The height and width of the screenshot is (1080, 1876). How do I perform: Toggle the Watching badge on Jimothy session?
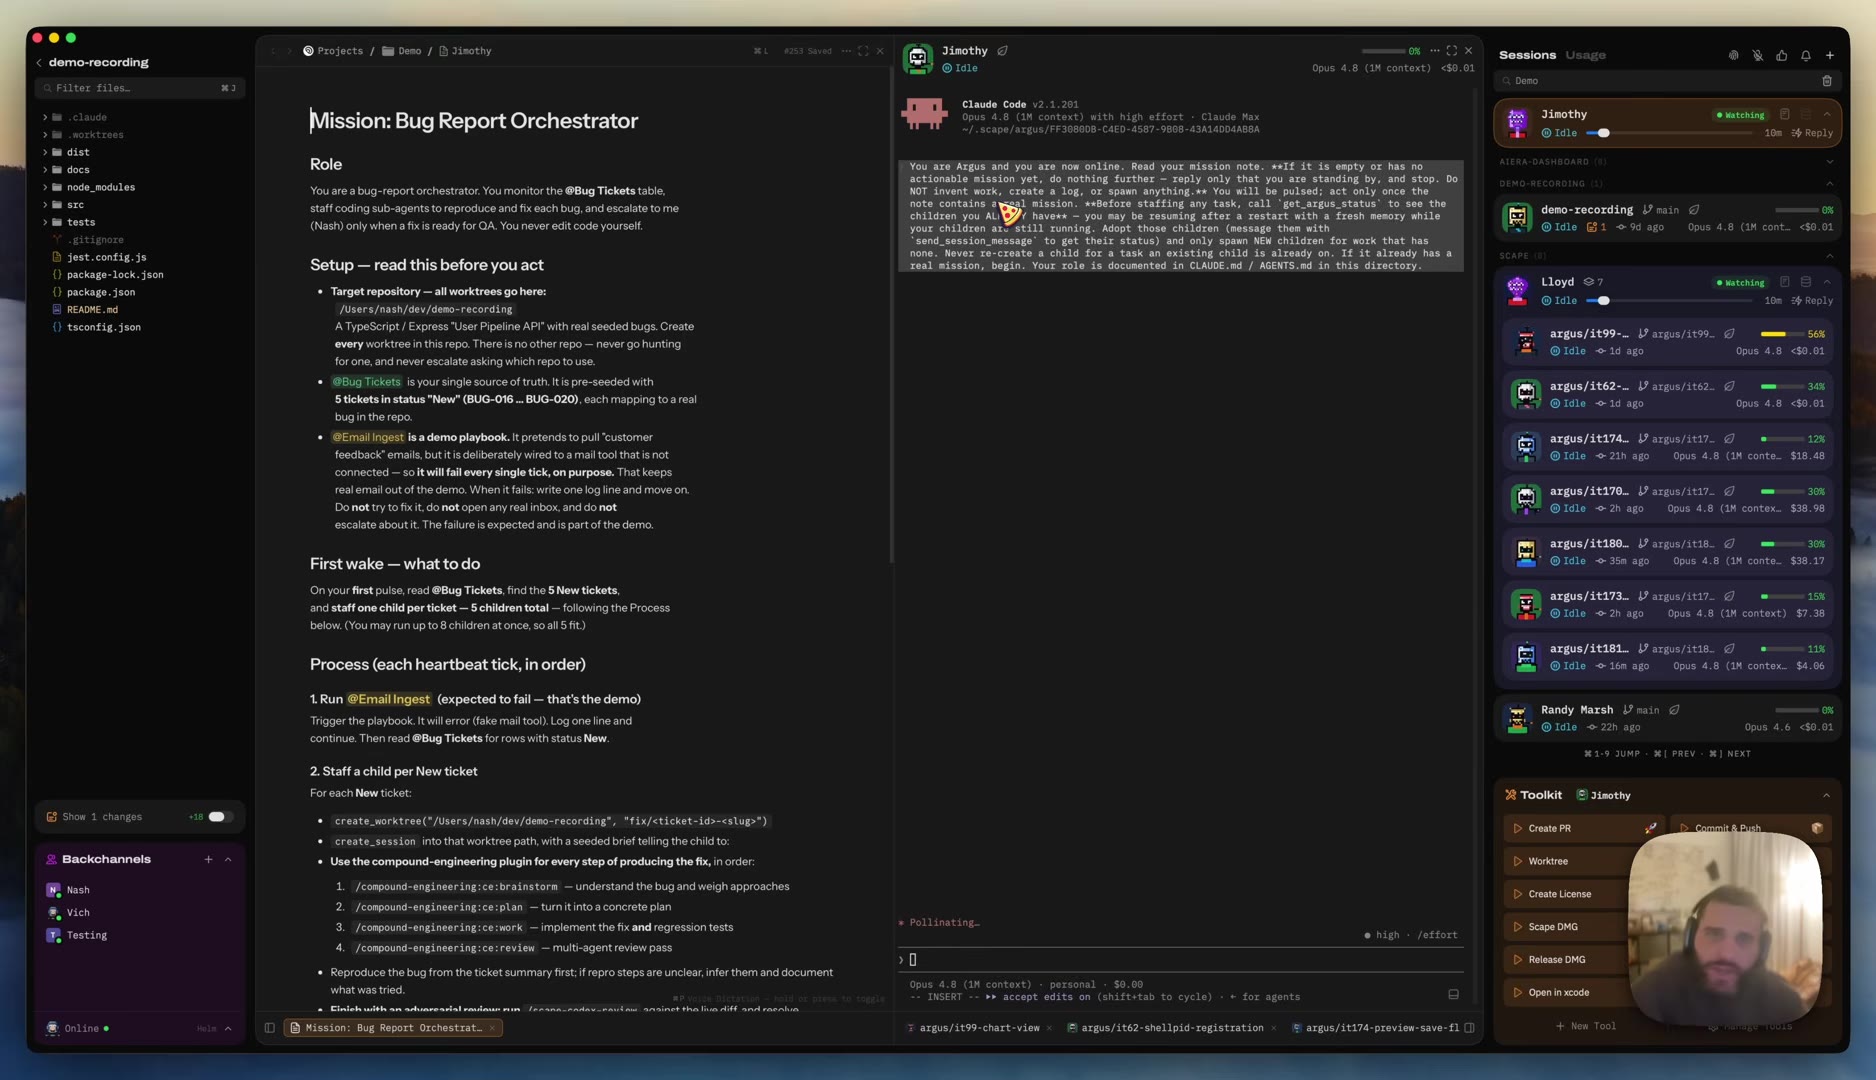[1741, 115]
